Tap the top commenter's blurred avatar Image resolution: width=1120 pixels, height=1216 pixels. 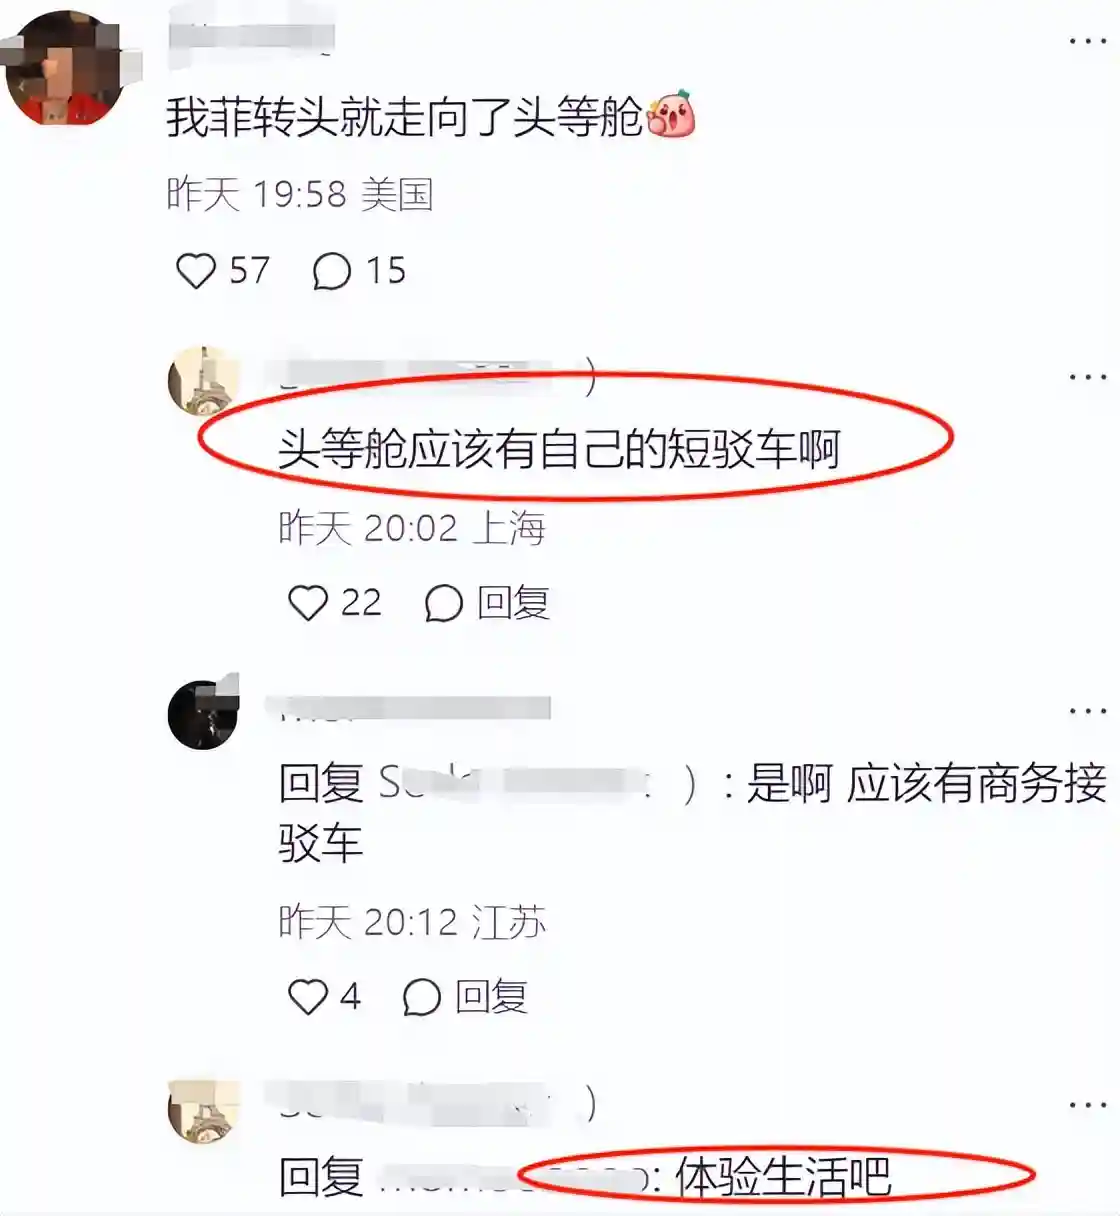[x=66, y=68]
